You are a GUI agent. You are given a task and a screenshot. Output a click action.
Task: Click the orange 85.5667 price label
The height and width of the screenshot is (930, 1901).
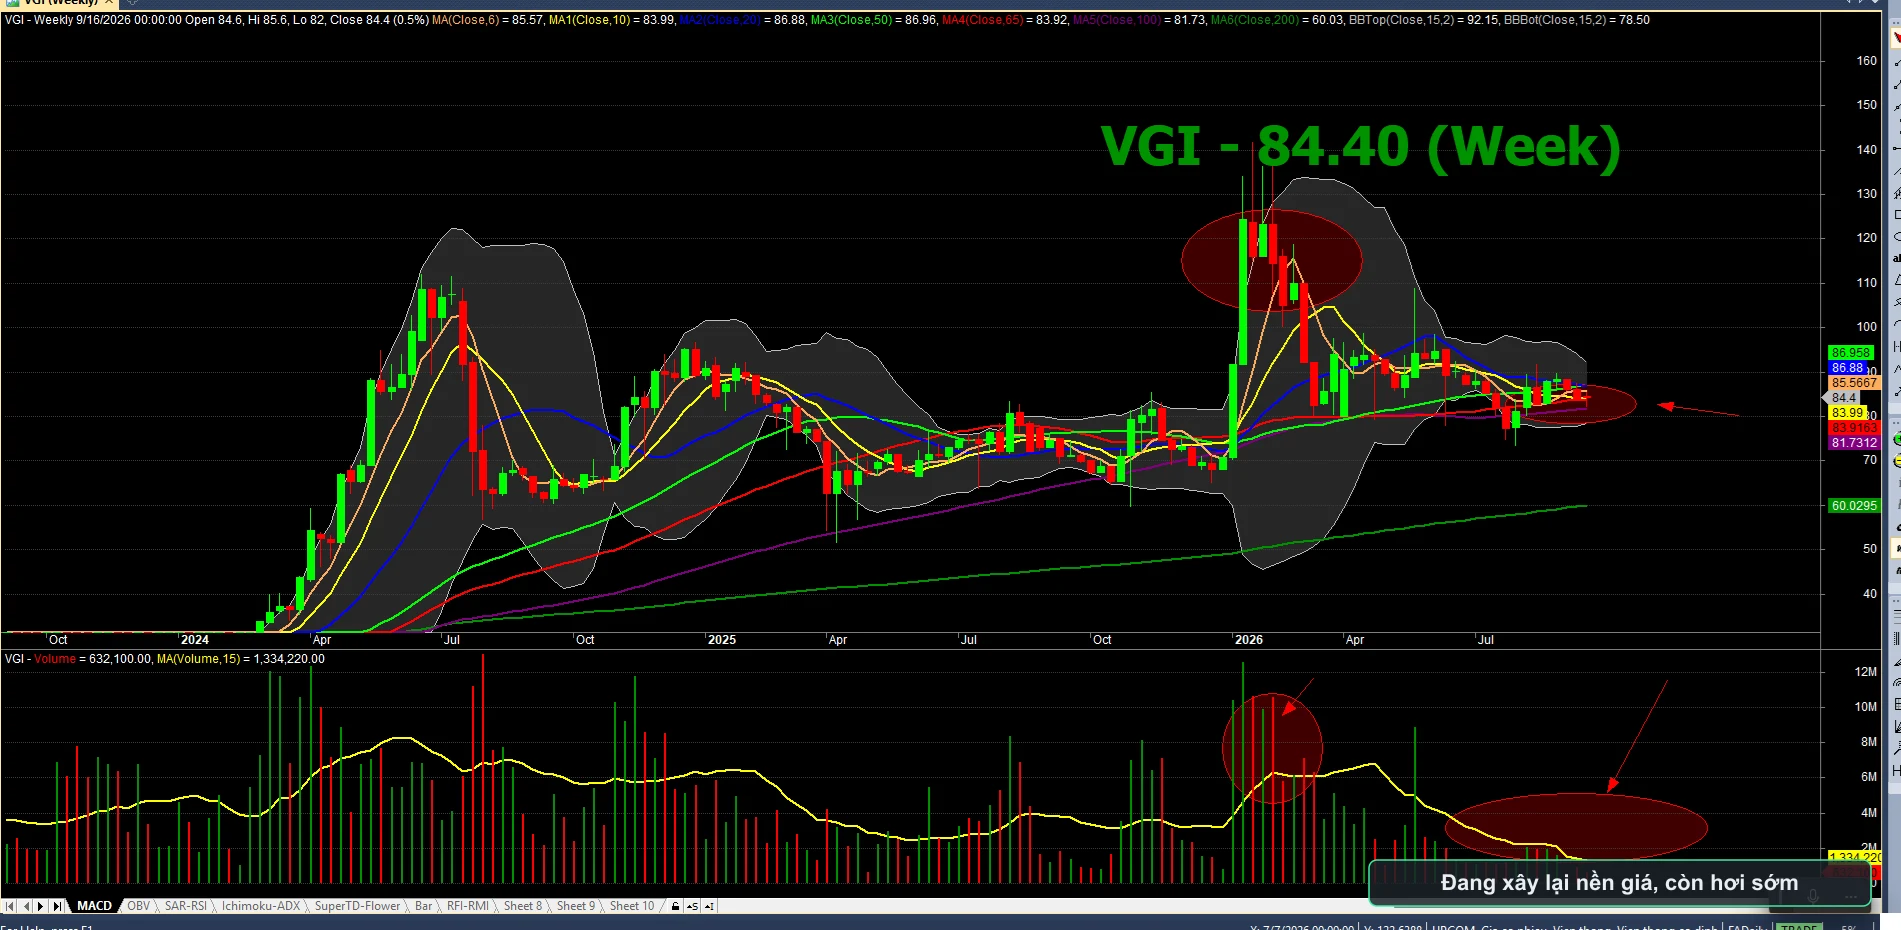pyautogui.click(x=1854, y=383)
